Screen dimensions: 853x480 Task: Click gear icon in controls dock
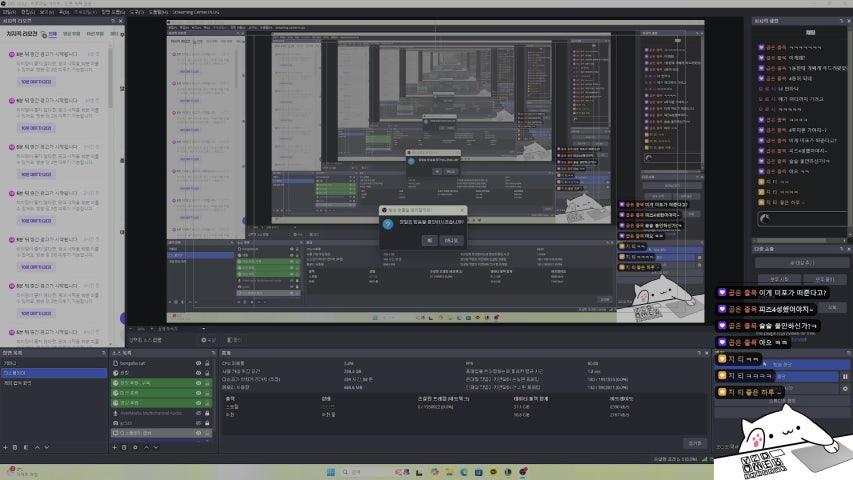845,389
